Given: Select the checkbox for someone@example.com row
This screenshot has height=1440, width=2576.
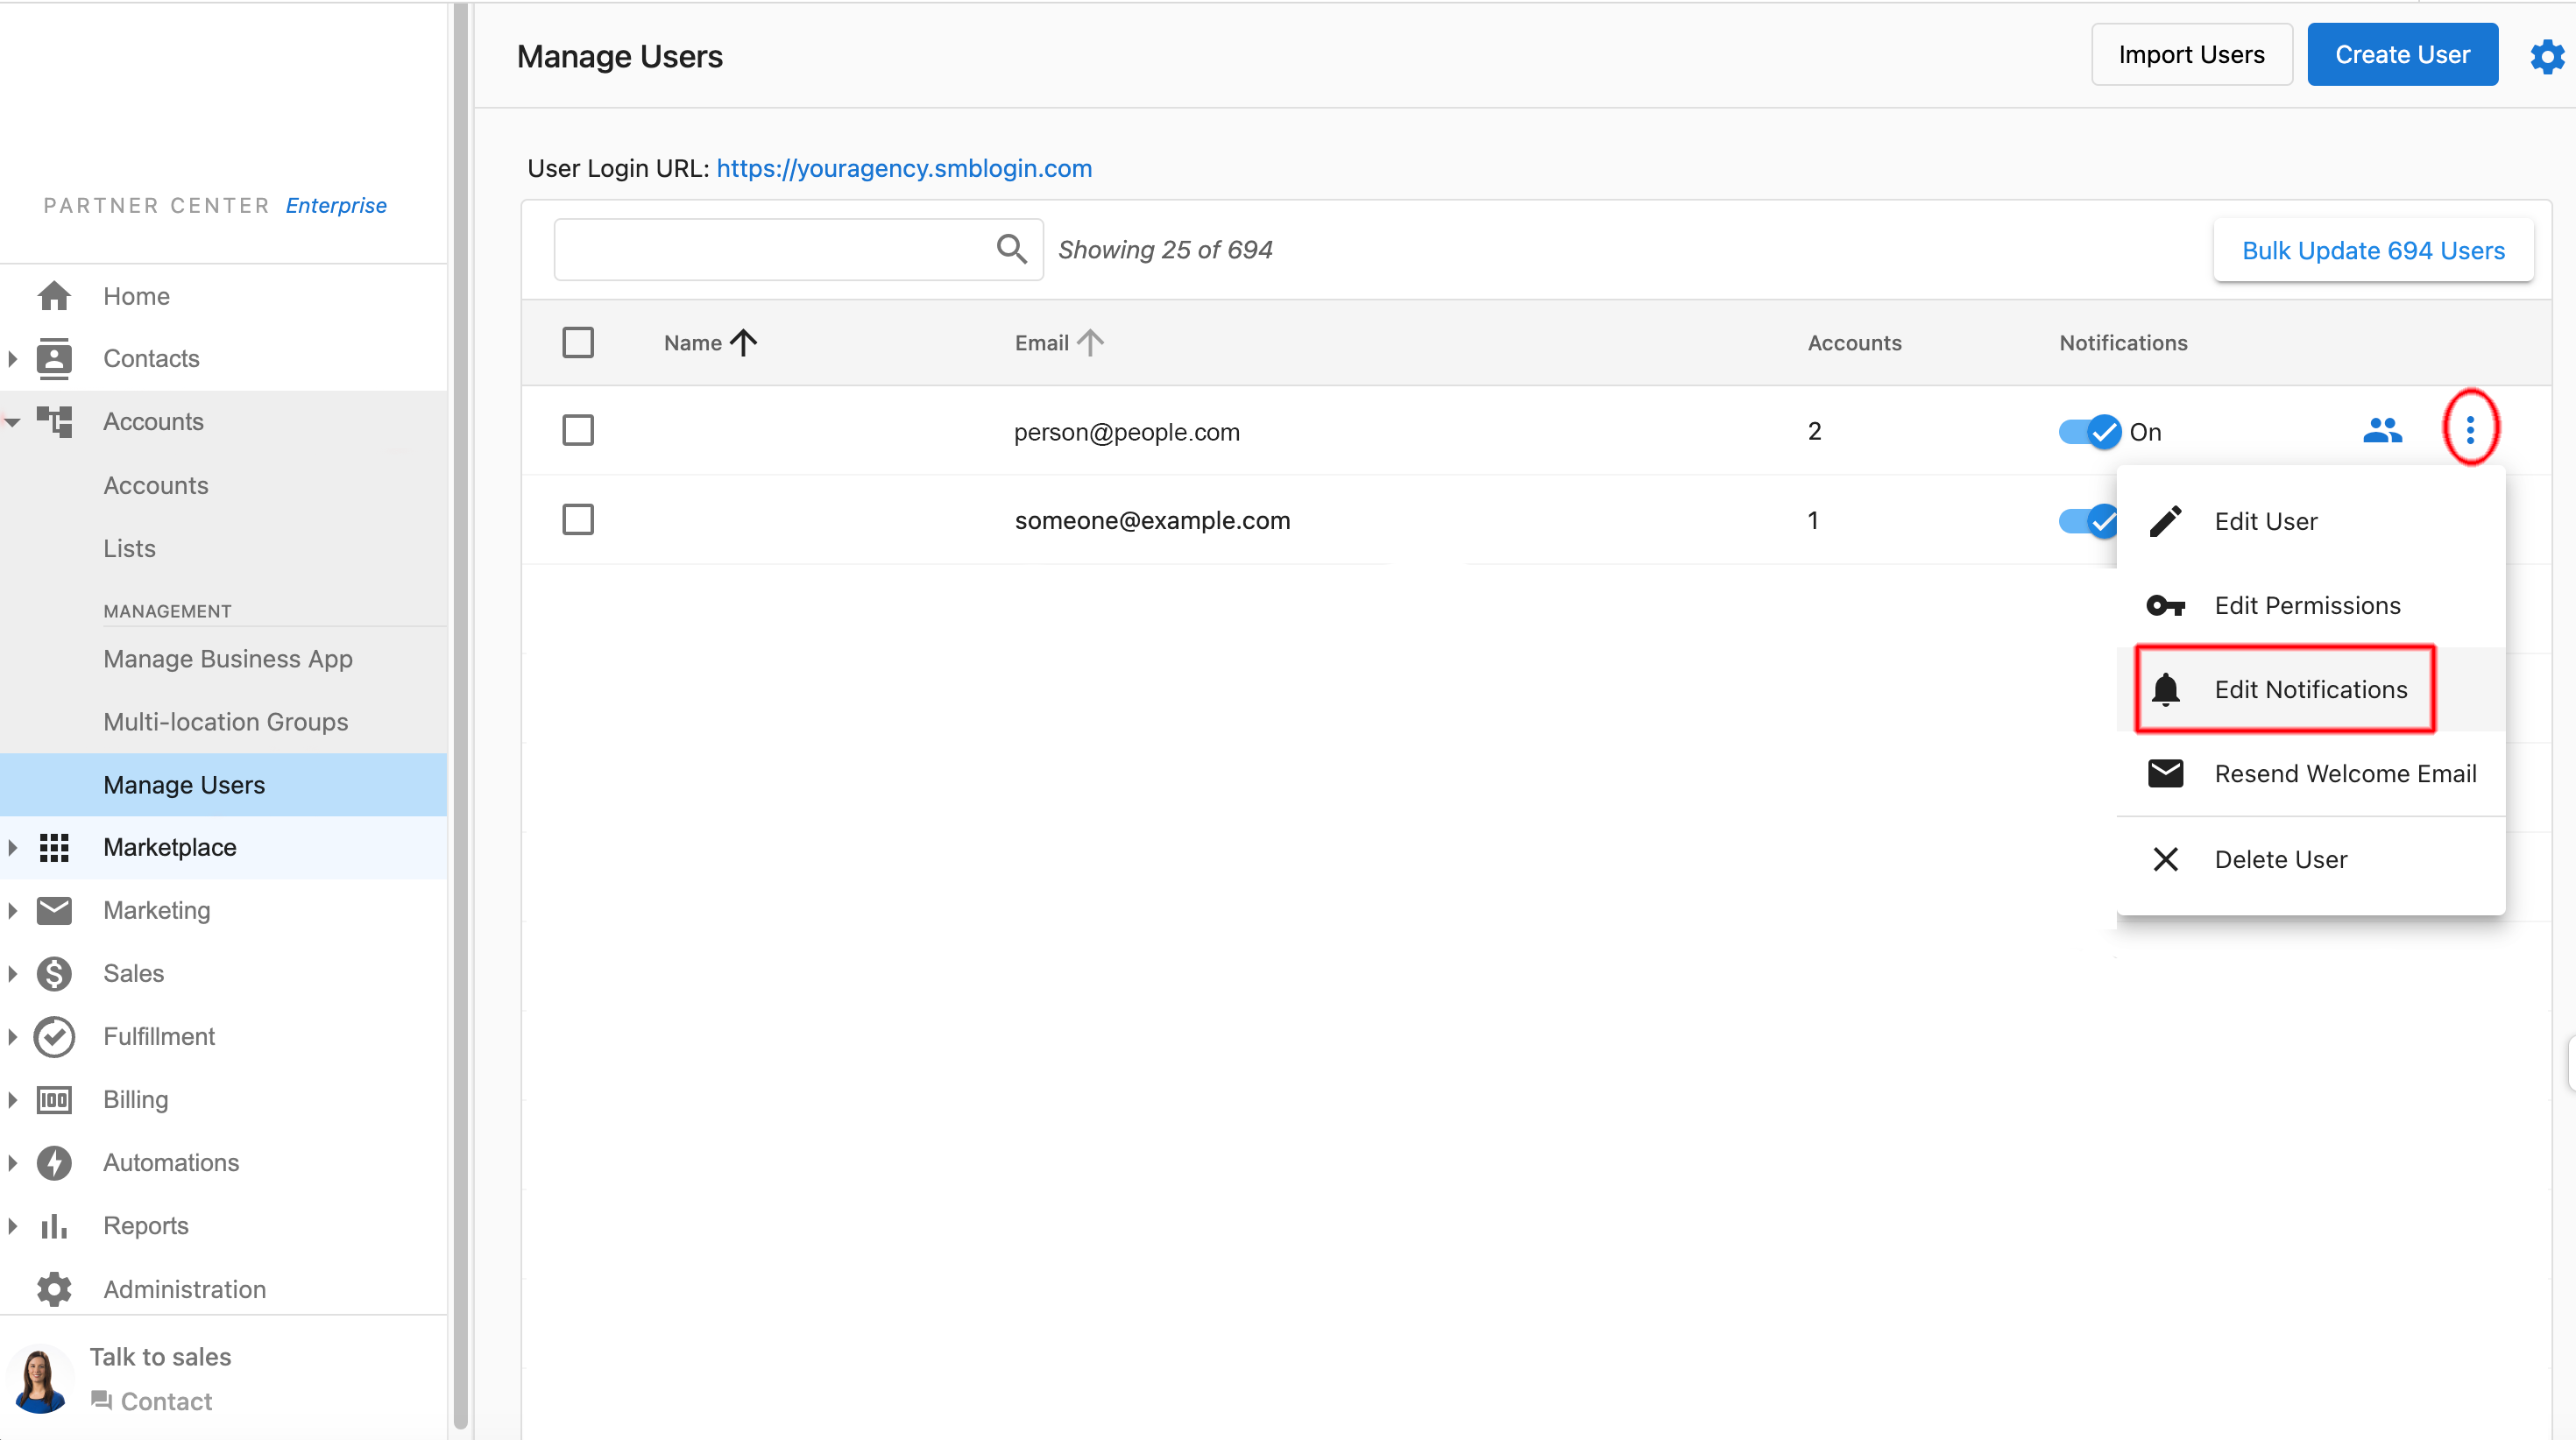Looking at the screenshot, I should (x=578, y=520).
